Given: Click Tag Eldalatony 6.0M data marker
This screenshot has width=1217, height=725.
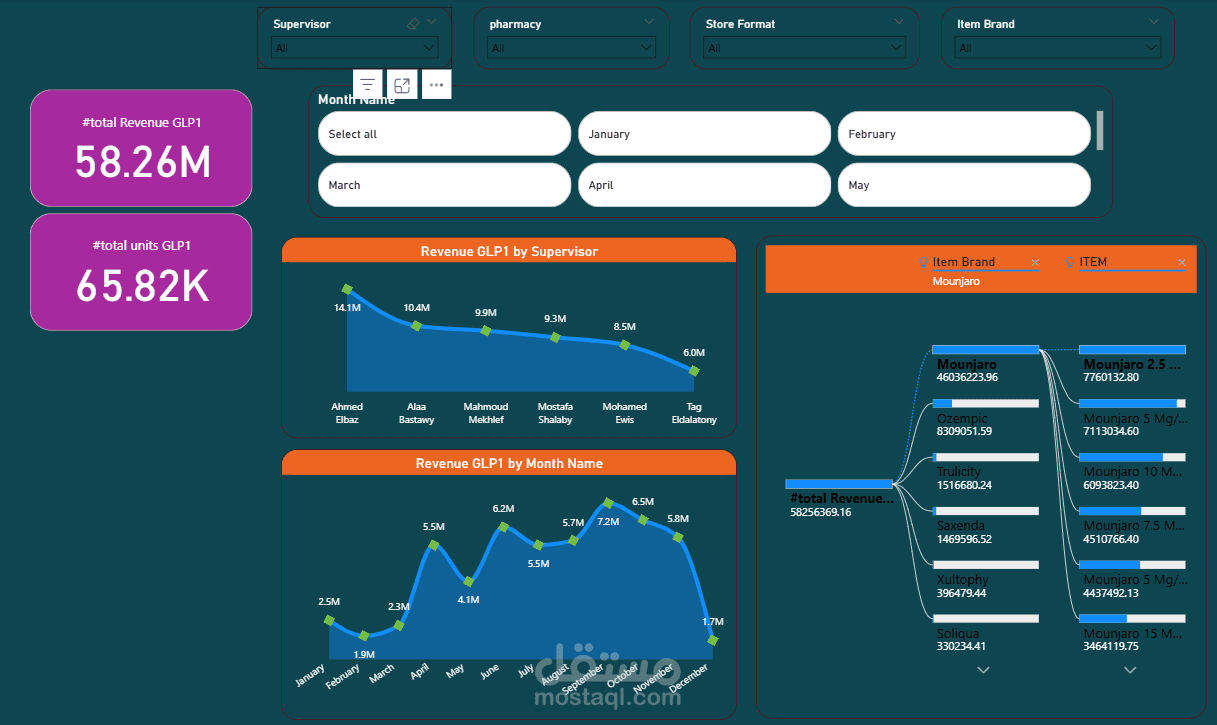Looking at the screenshot, I should click(694, 371).
